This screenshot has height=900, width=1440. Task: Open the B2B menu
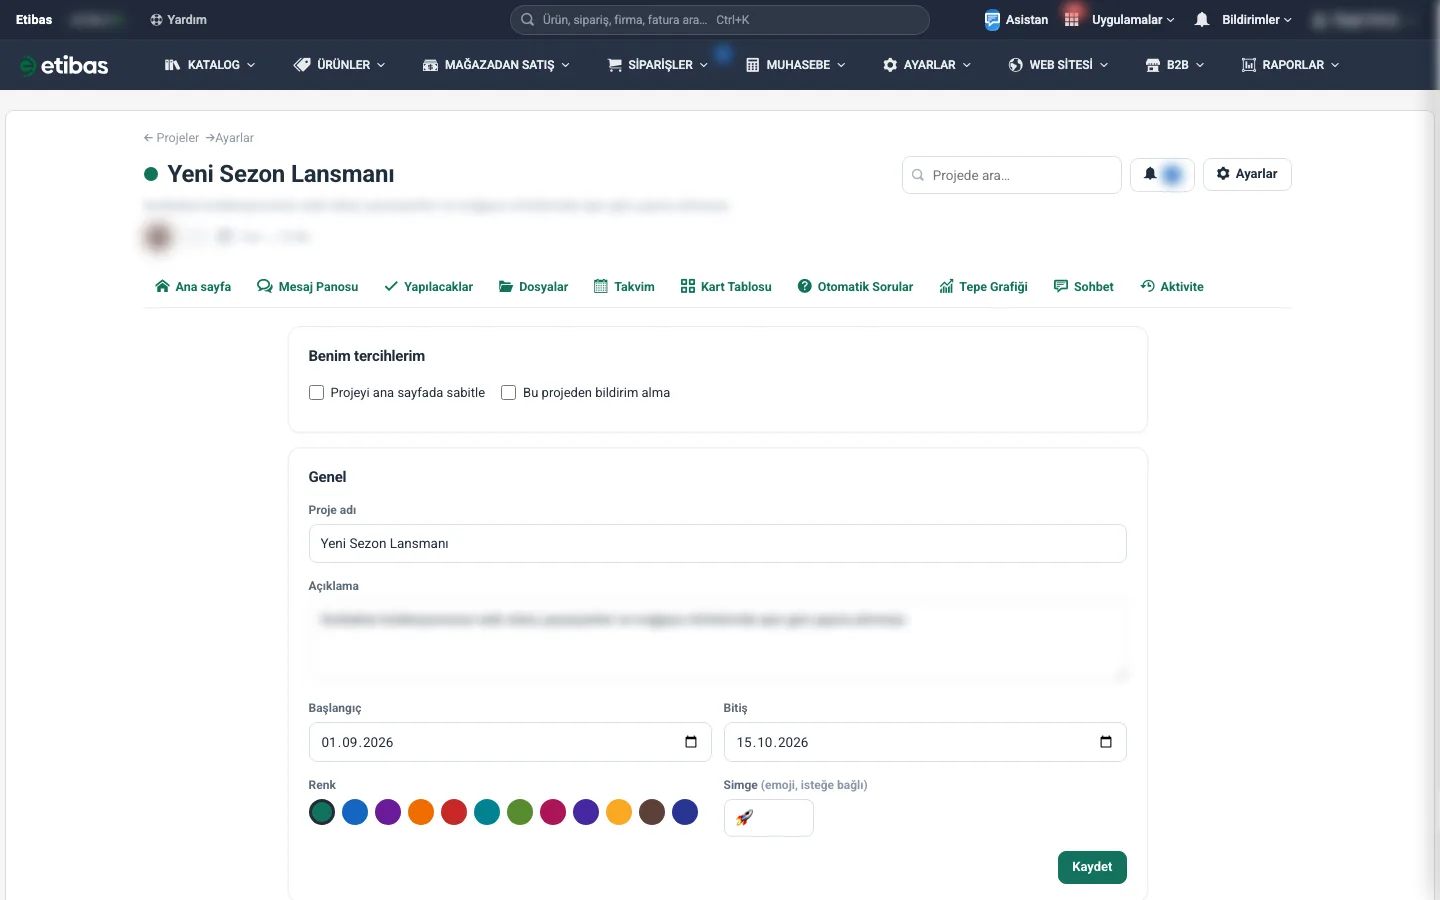(x=1175, y=65)
